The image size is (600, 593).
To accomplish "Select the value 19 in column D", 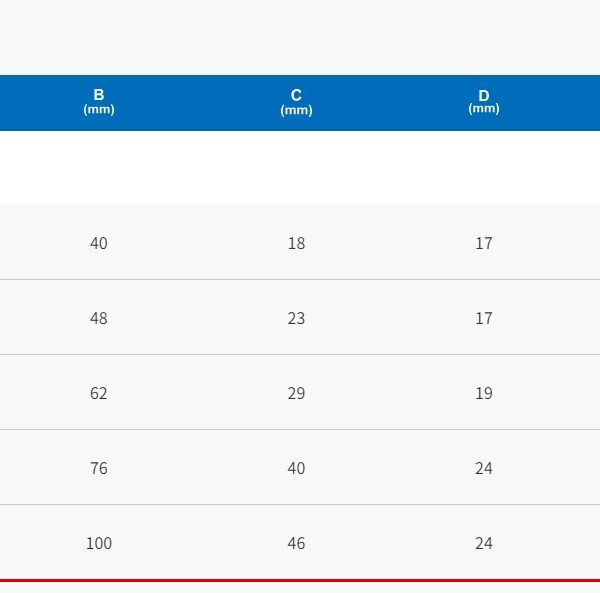I will (484, 393).
